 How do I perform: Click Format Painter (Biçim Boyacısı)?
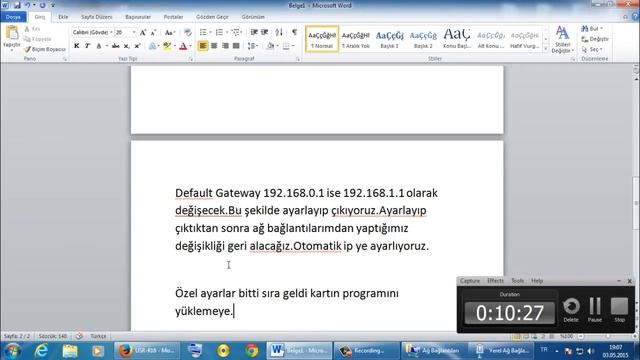(45, 49)
